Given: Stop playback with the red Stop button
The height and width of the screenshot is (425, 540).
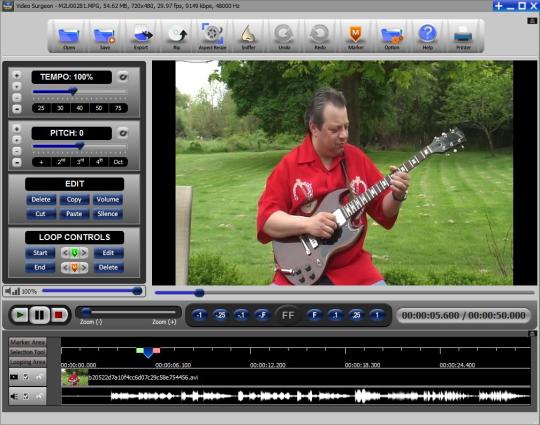Looking at the screenshot, I should pos(59,315).
